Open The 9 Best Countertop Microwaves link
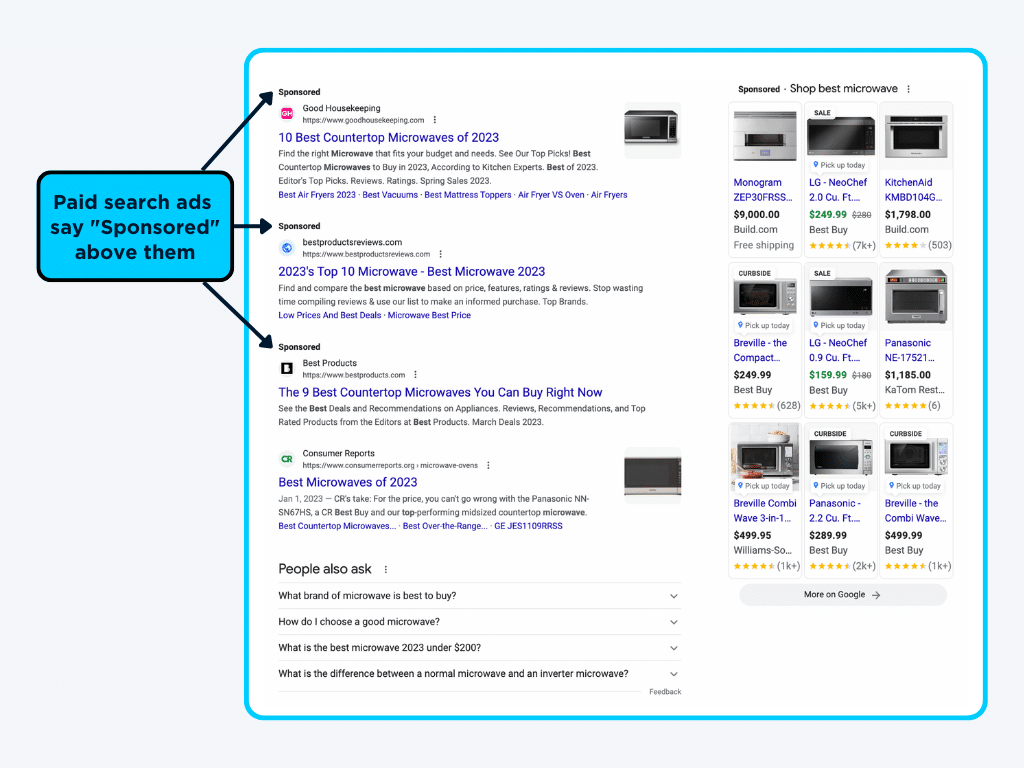This screenshot has width=1024, height=768. tap(440, 392)
